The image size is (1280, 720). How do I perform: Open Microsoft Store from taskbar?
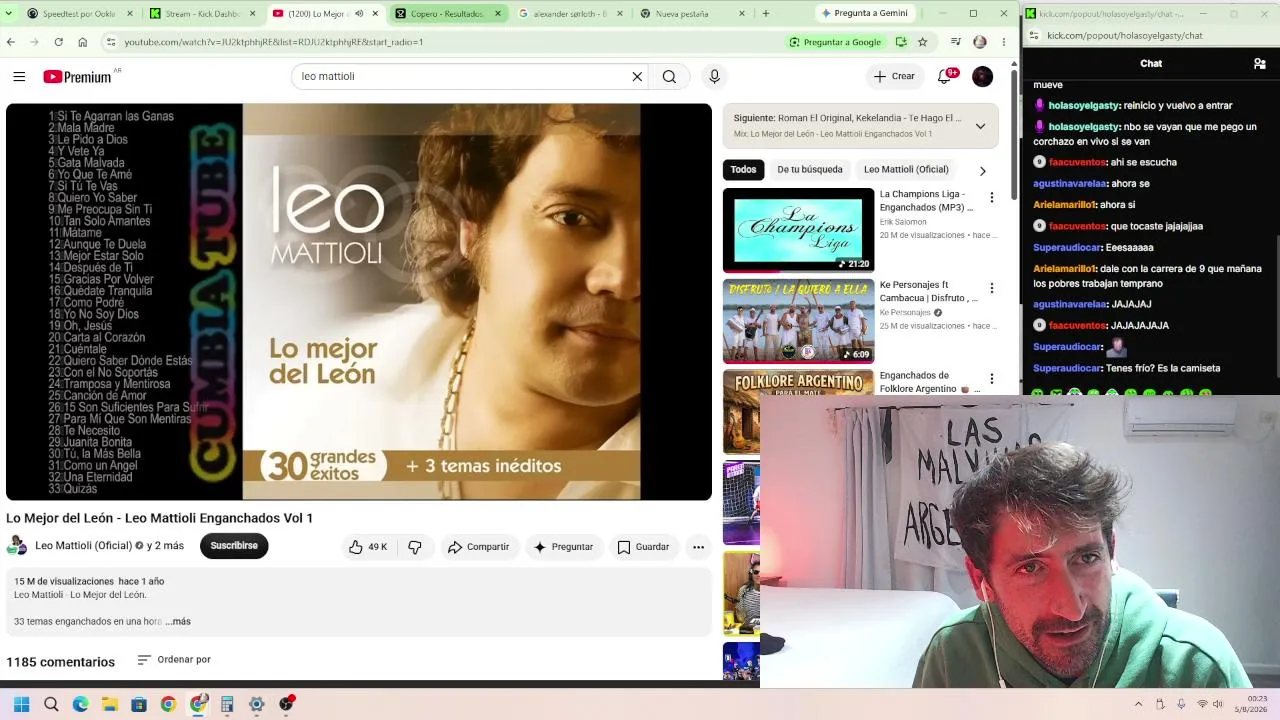(139, 704)
